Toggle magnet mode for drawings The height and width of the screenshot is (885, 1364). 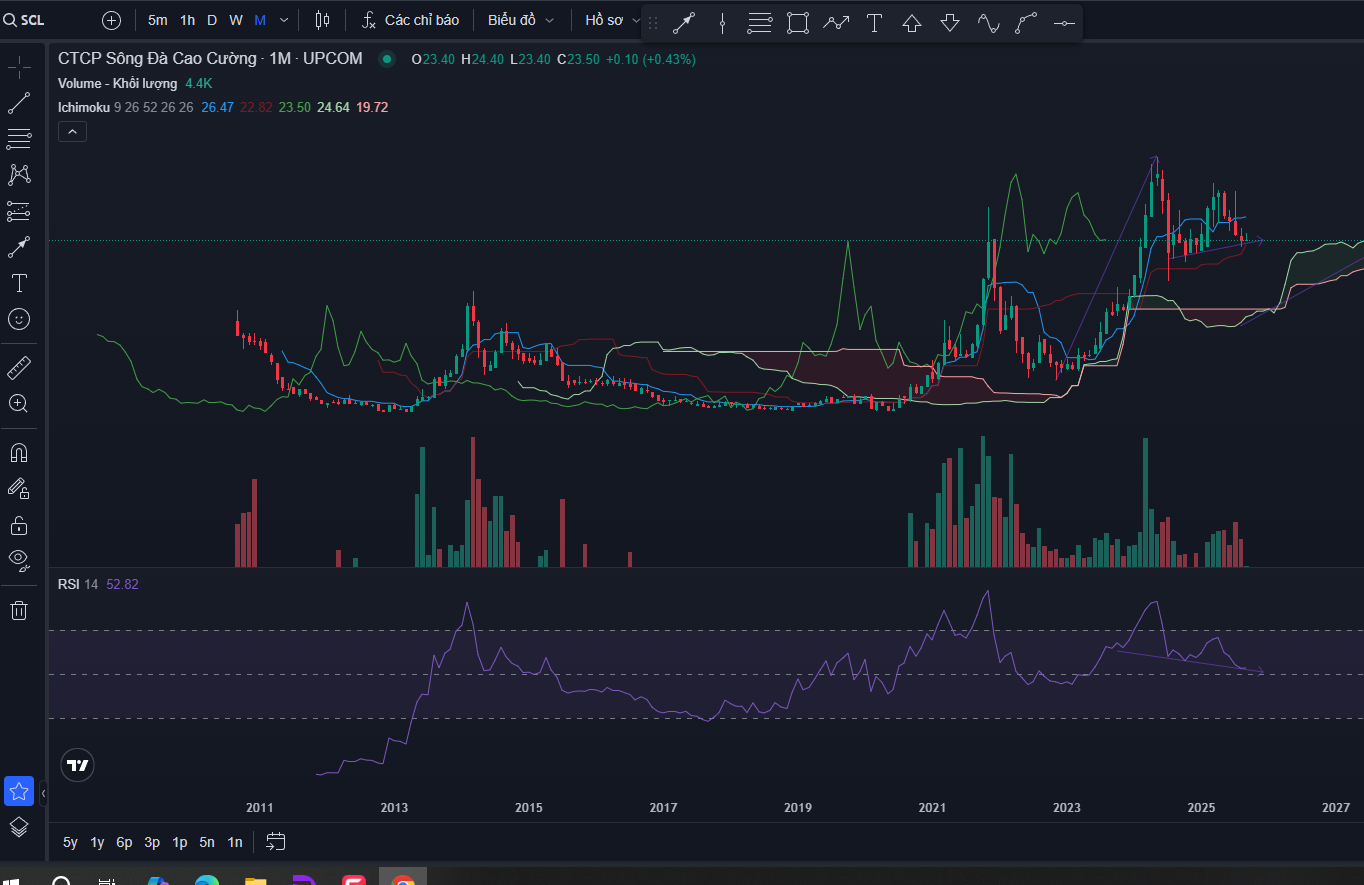pyautogui.click(x=19, y=452)
